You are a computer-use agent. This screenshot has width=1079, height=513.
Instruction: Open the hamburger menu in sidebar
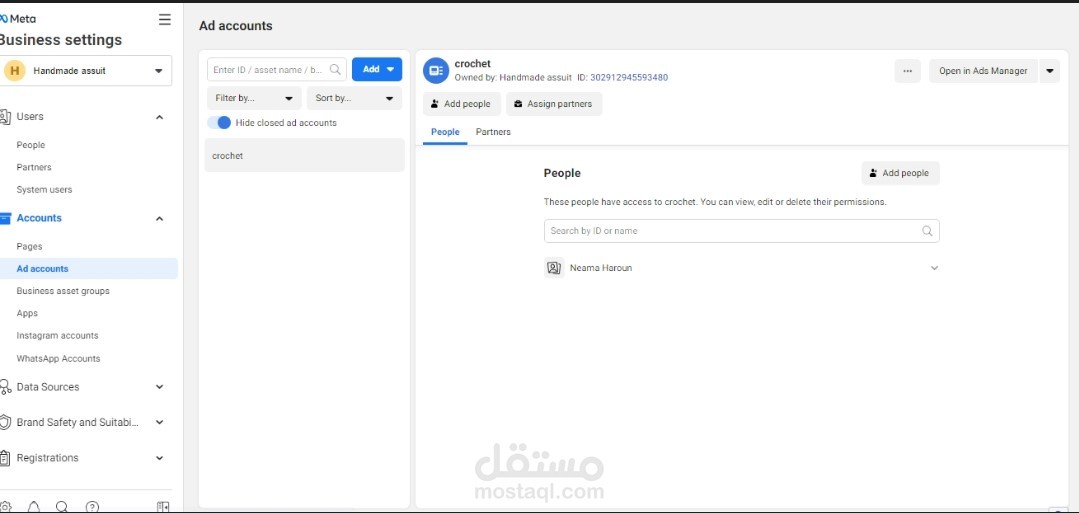[164, 19]
